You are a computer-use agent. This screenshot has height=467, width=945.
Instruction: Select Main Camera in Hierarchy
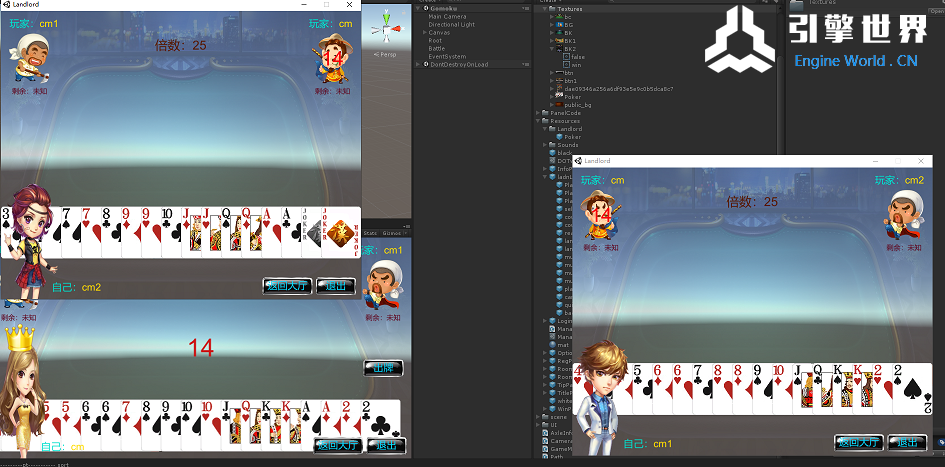[x=447, y=17]
